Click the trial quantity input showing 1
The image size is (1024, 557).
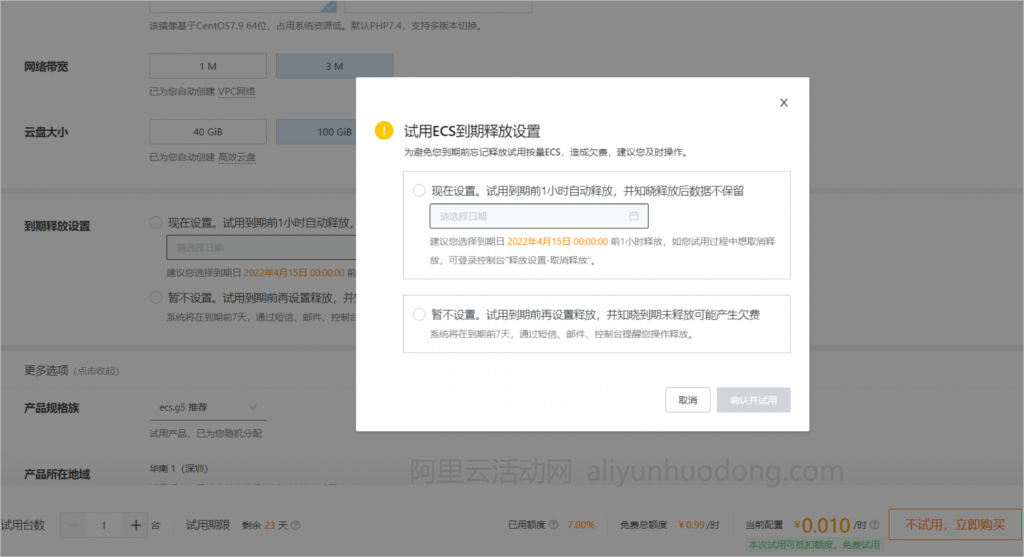104,525
